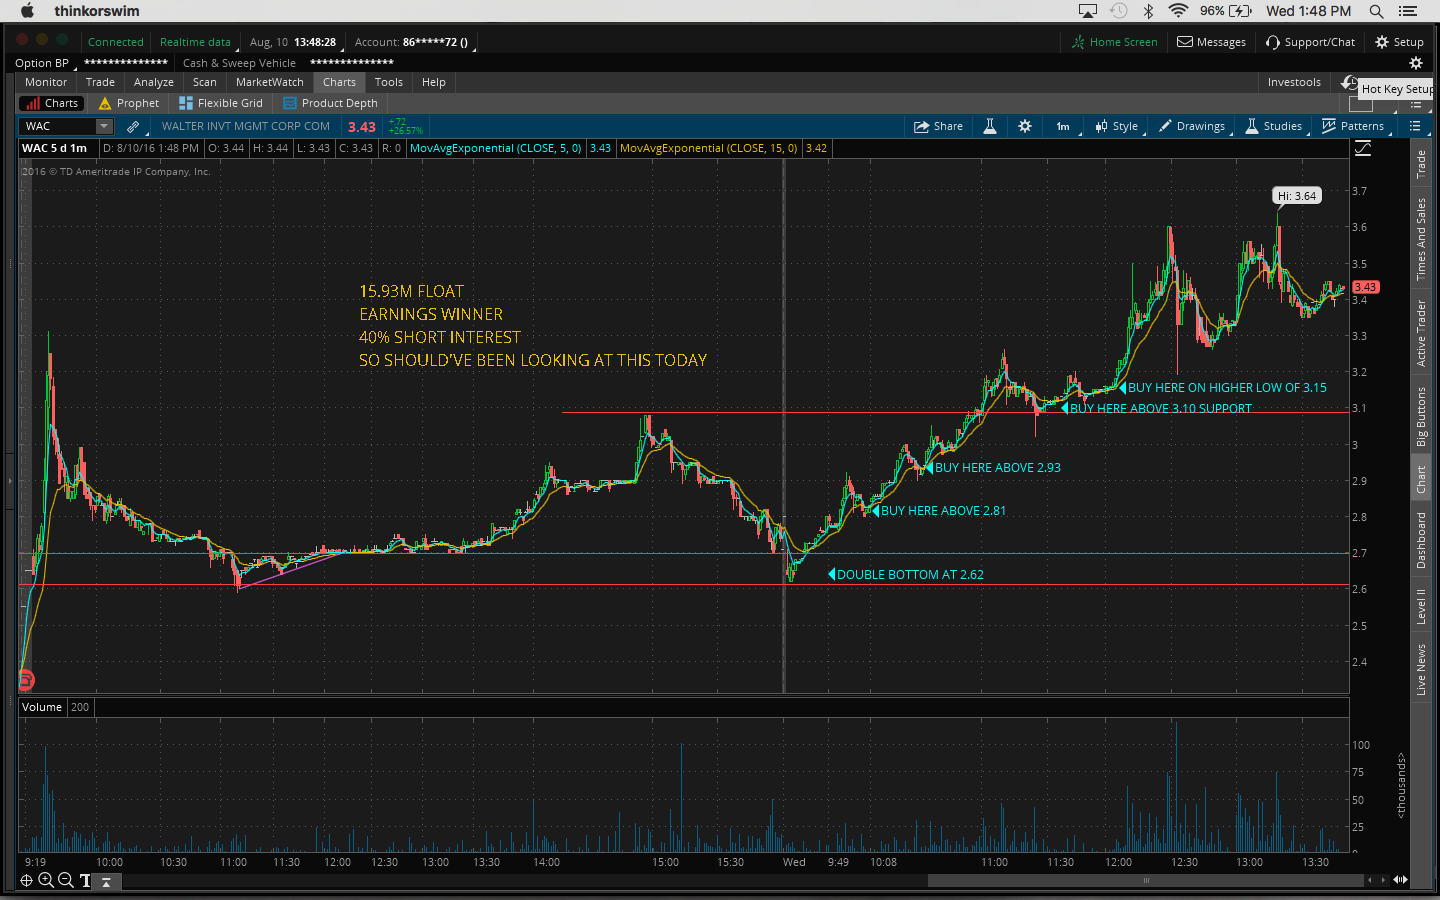Open the chart Style menu
The width and height of the screenshot is (1440, 900).
point(1117,126)
